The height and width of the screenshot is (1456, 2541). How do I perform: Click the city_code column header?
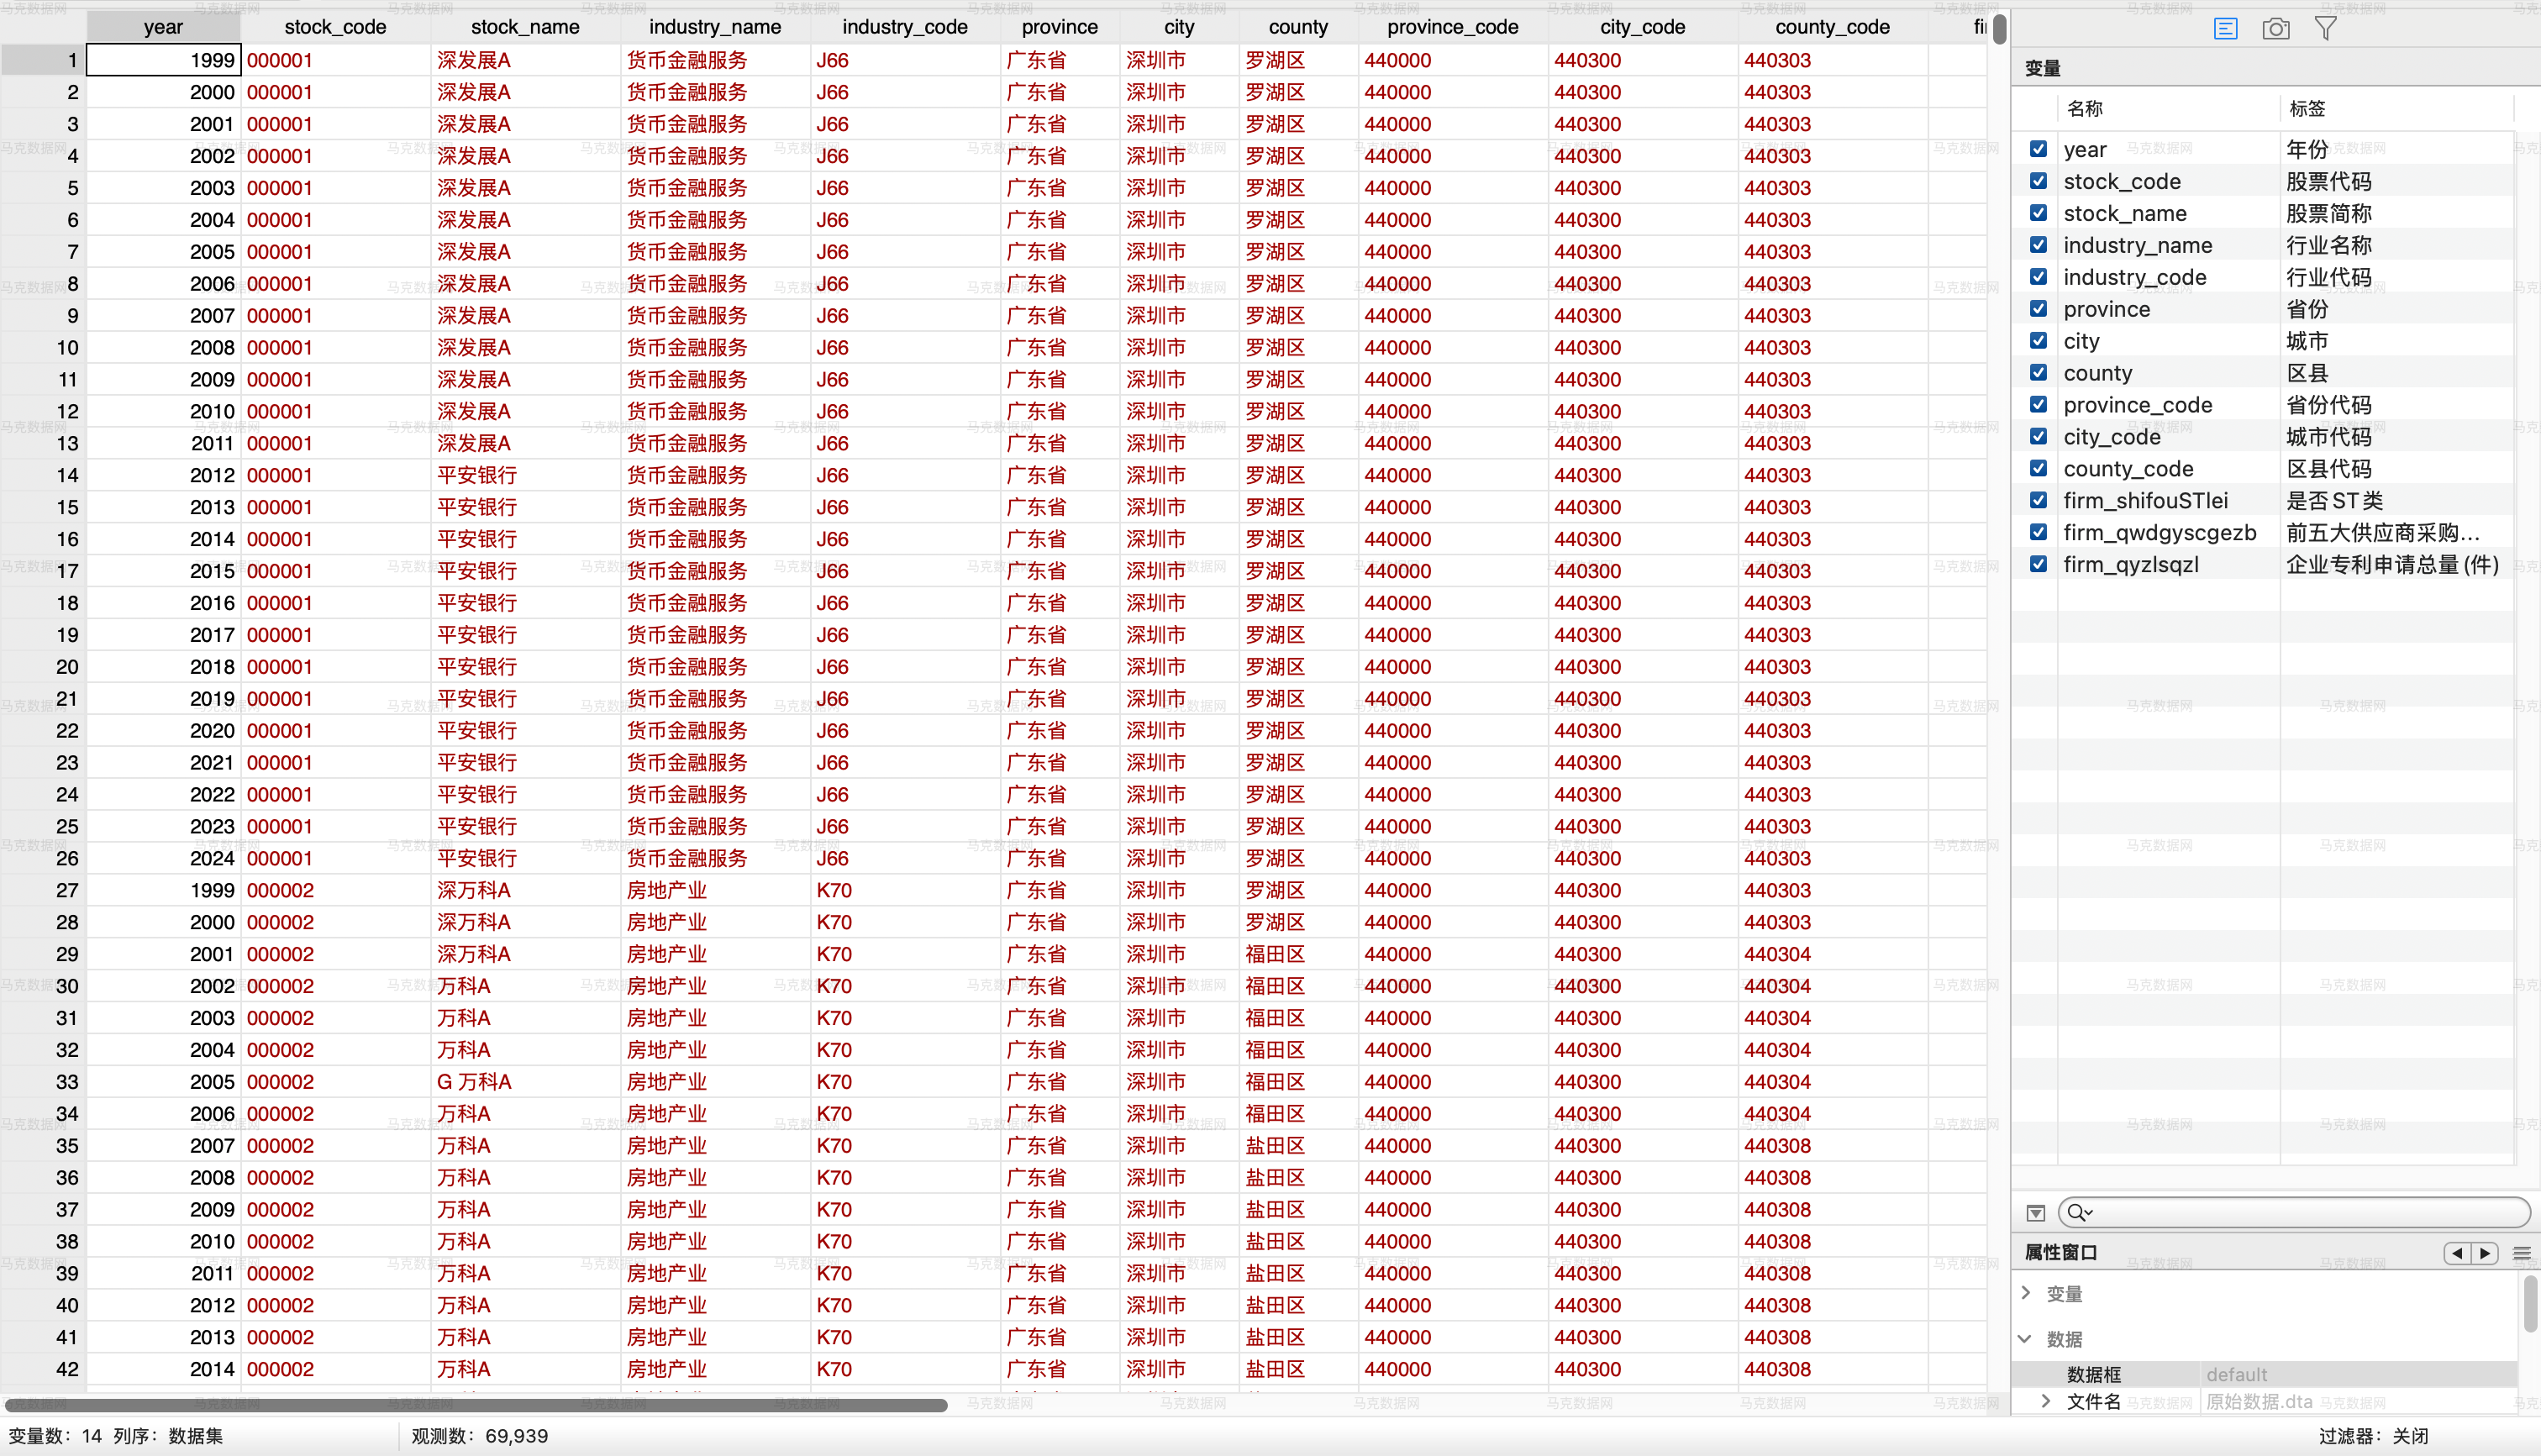(1642, 27)
